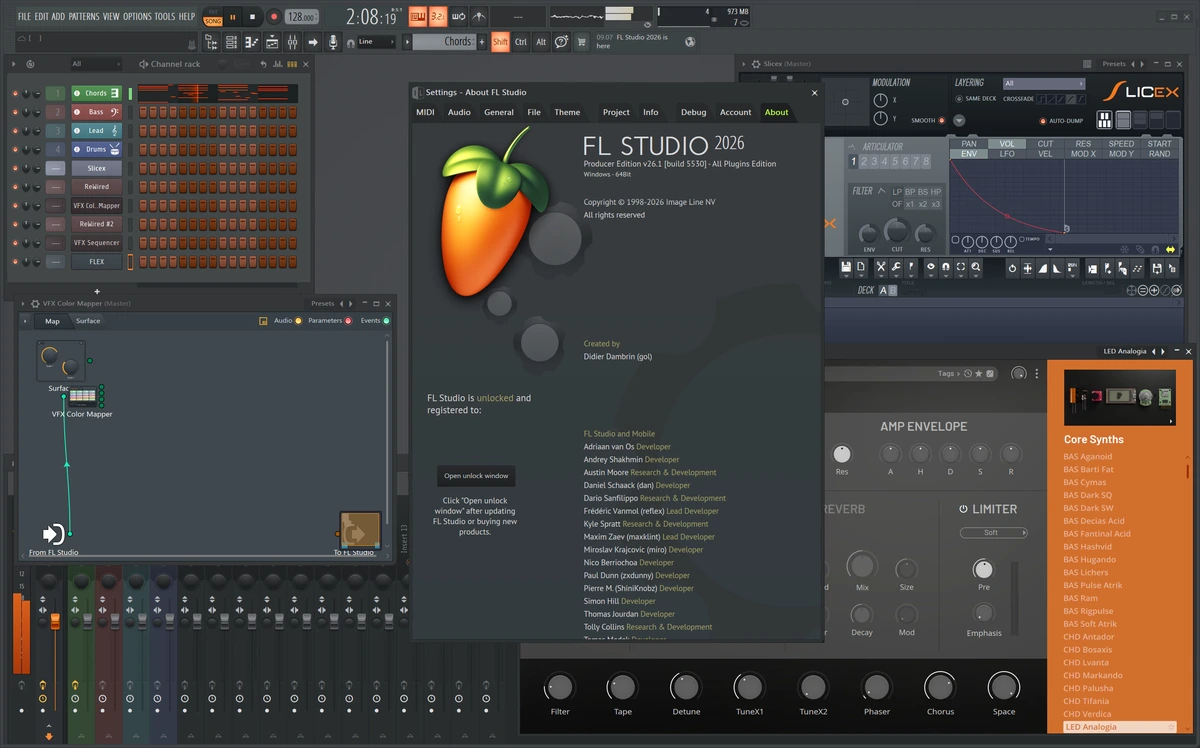The width and height of the screenshot is (1200, 748).
Task: Toggle the metronome icon in transport panel
Action: [477, 17]
